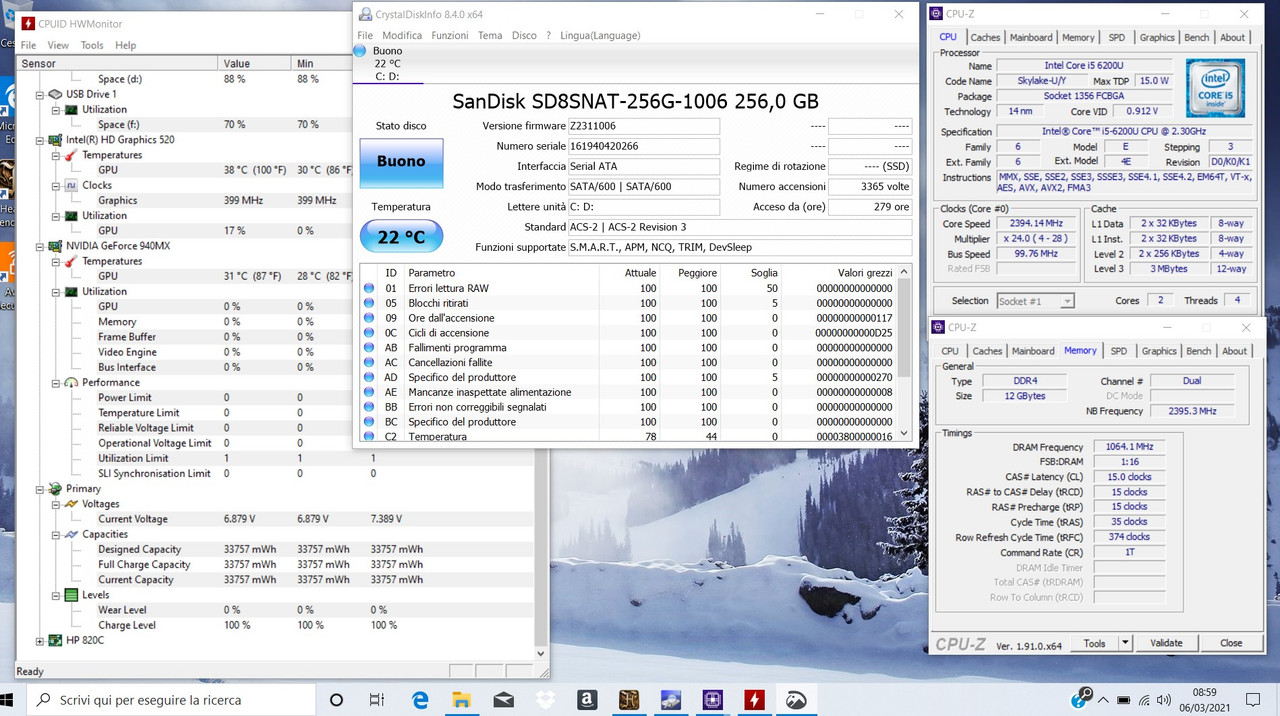Viewport: 1280px width, 716px height.
Task: Open Dropbox from the taskbar
Action: click(x=545, y=699)
